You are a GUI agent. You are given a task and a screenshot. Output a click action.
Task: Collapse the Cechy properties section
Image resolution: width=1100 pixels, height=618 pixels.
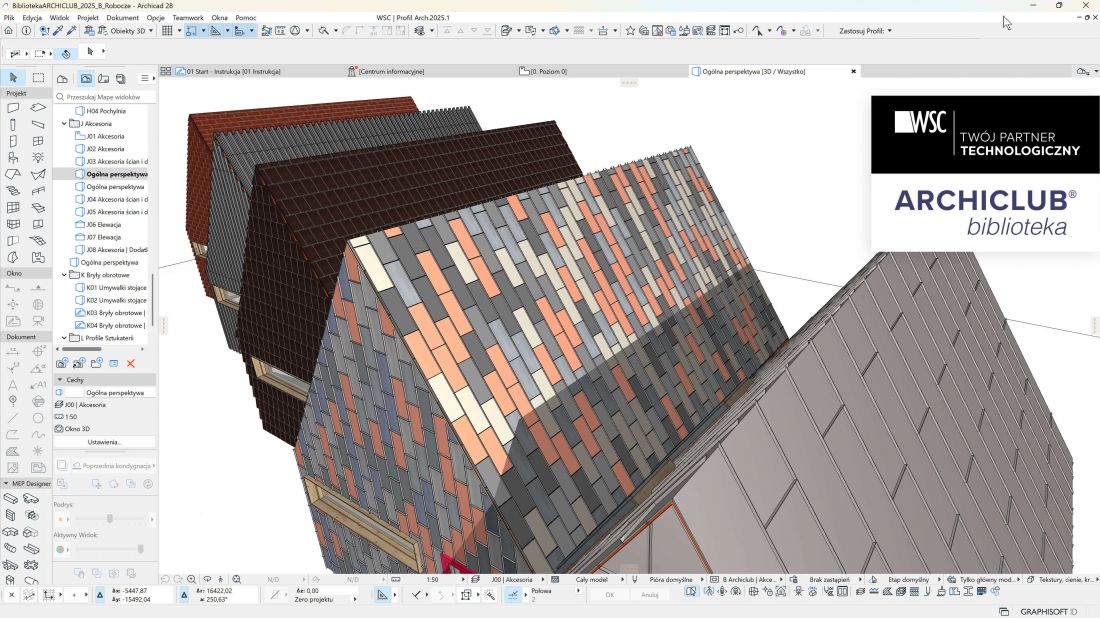click(x=60, y=379)
